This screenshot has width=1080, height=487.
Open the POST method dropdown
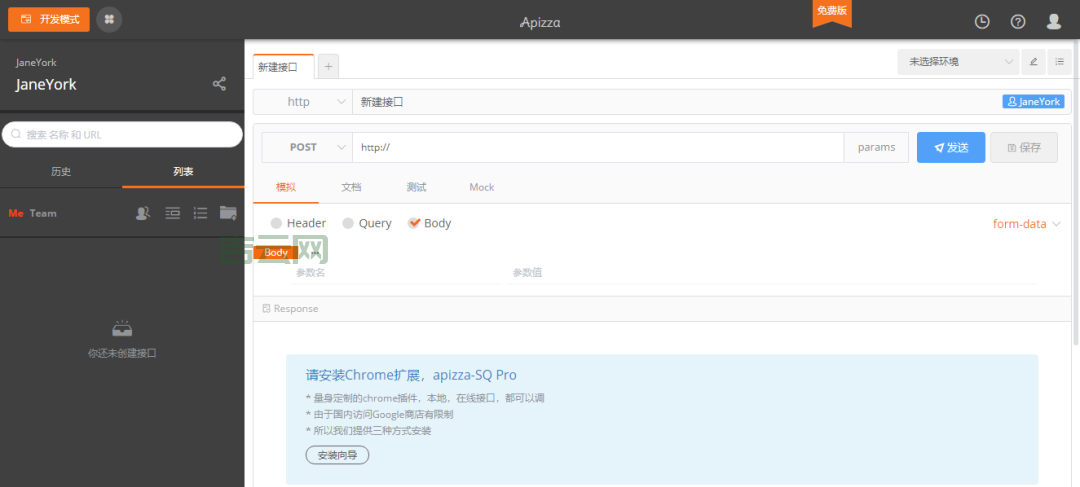307,147
